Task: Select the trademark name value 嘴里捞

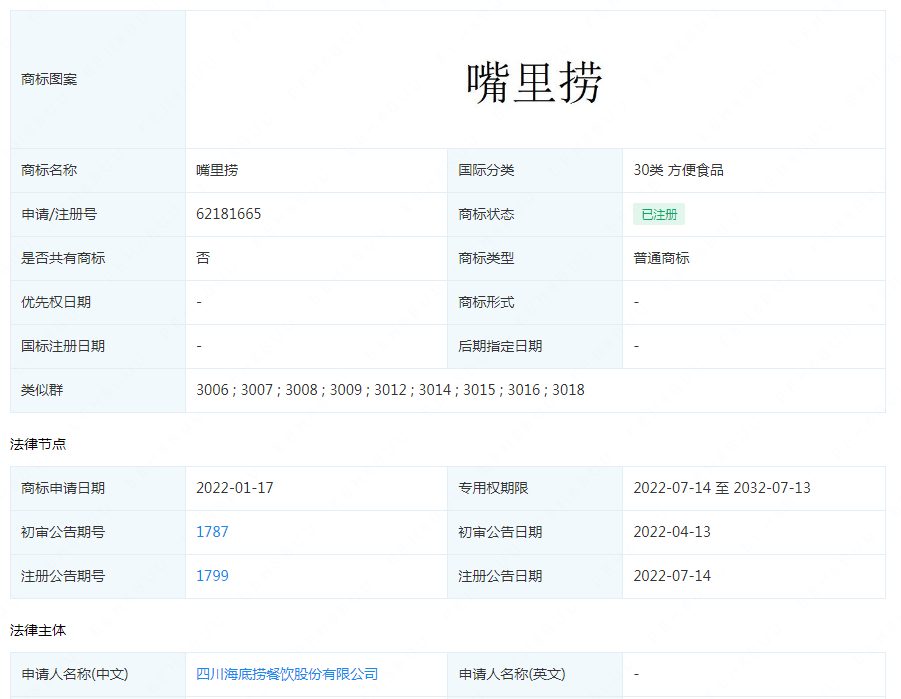Action: click(217, 170)
